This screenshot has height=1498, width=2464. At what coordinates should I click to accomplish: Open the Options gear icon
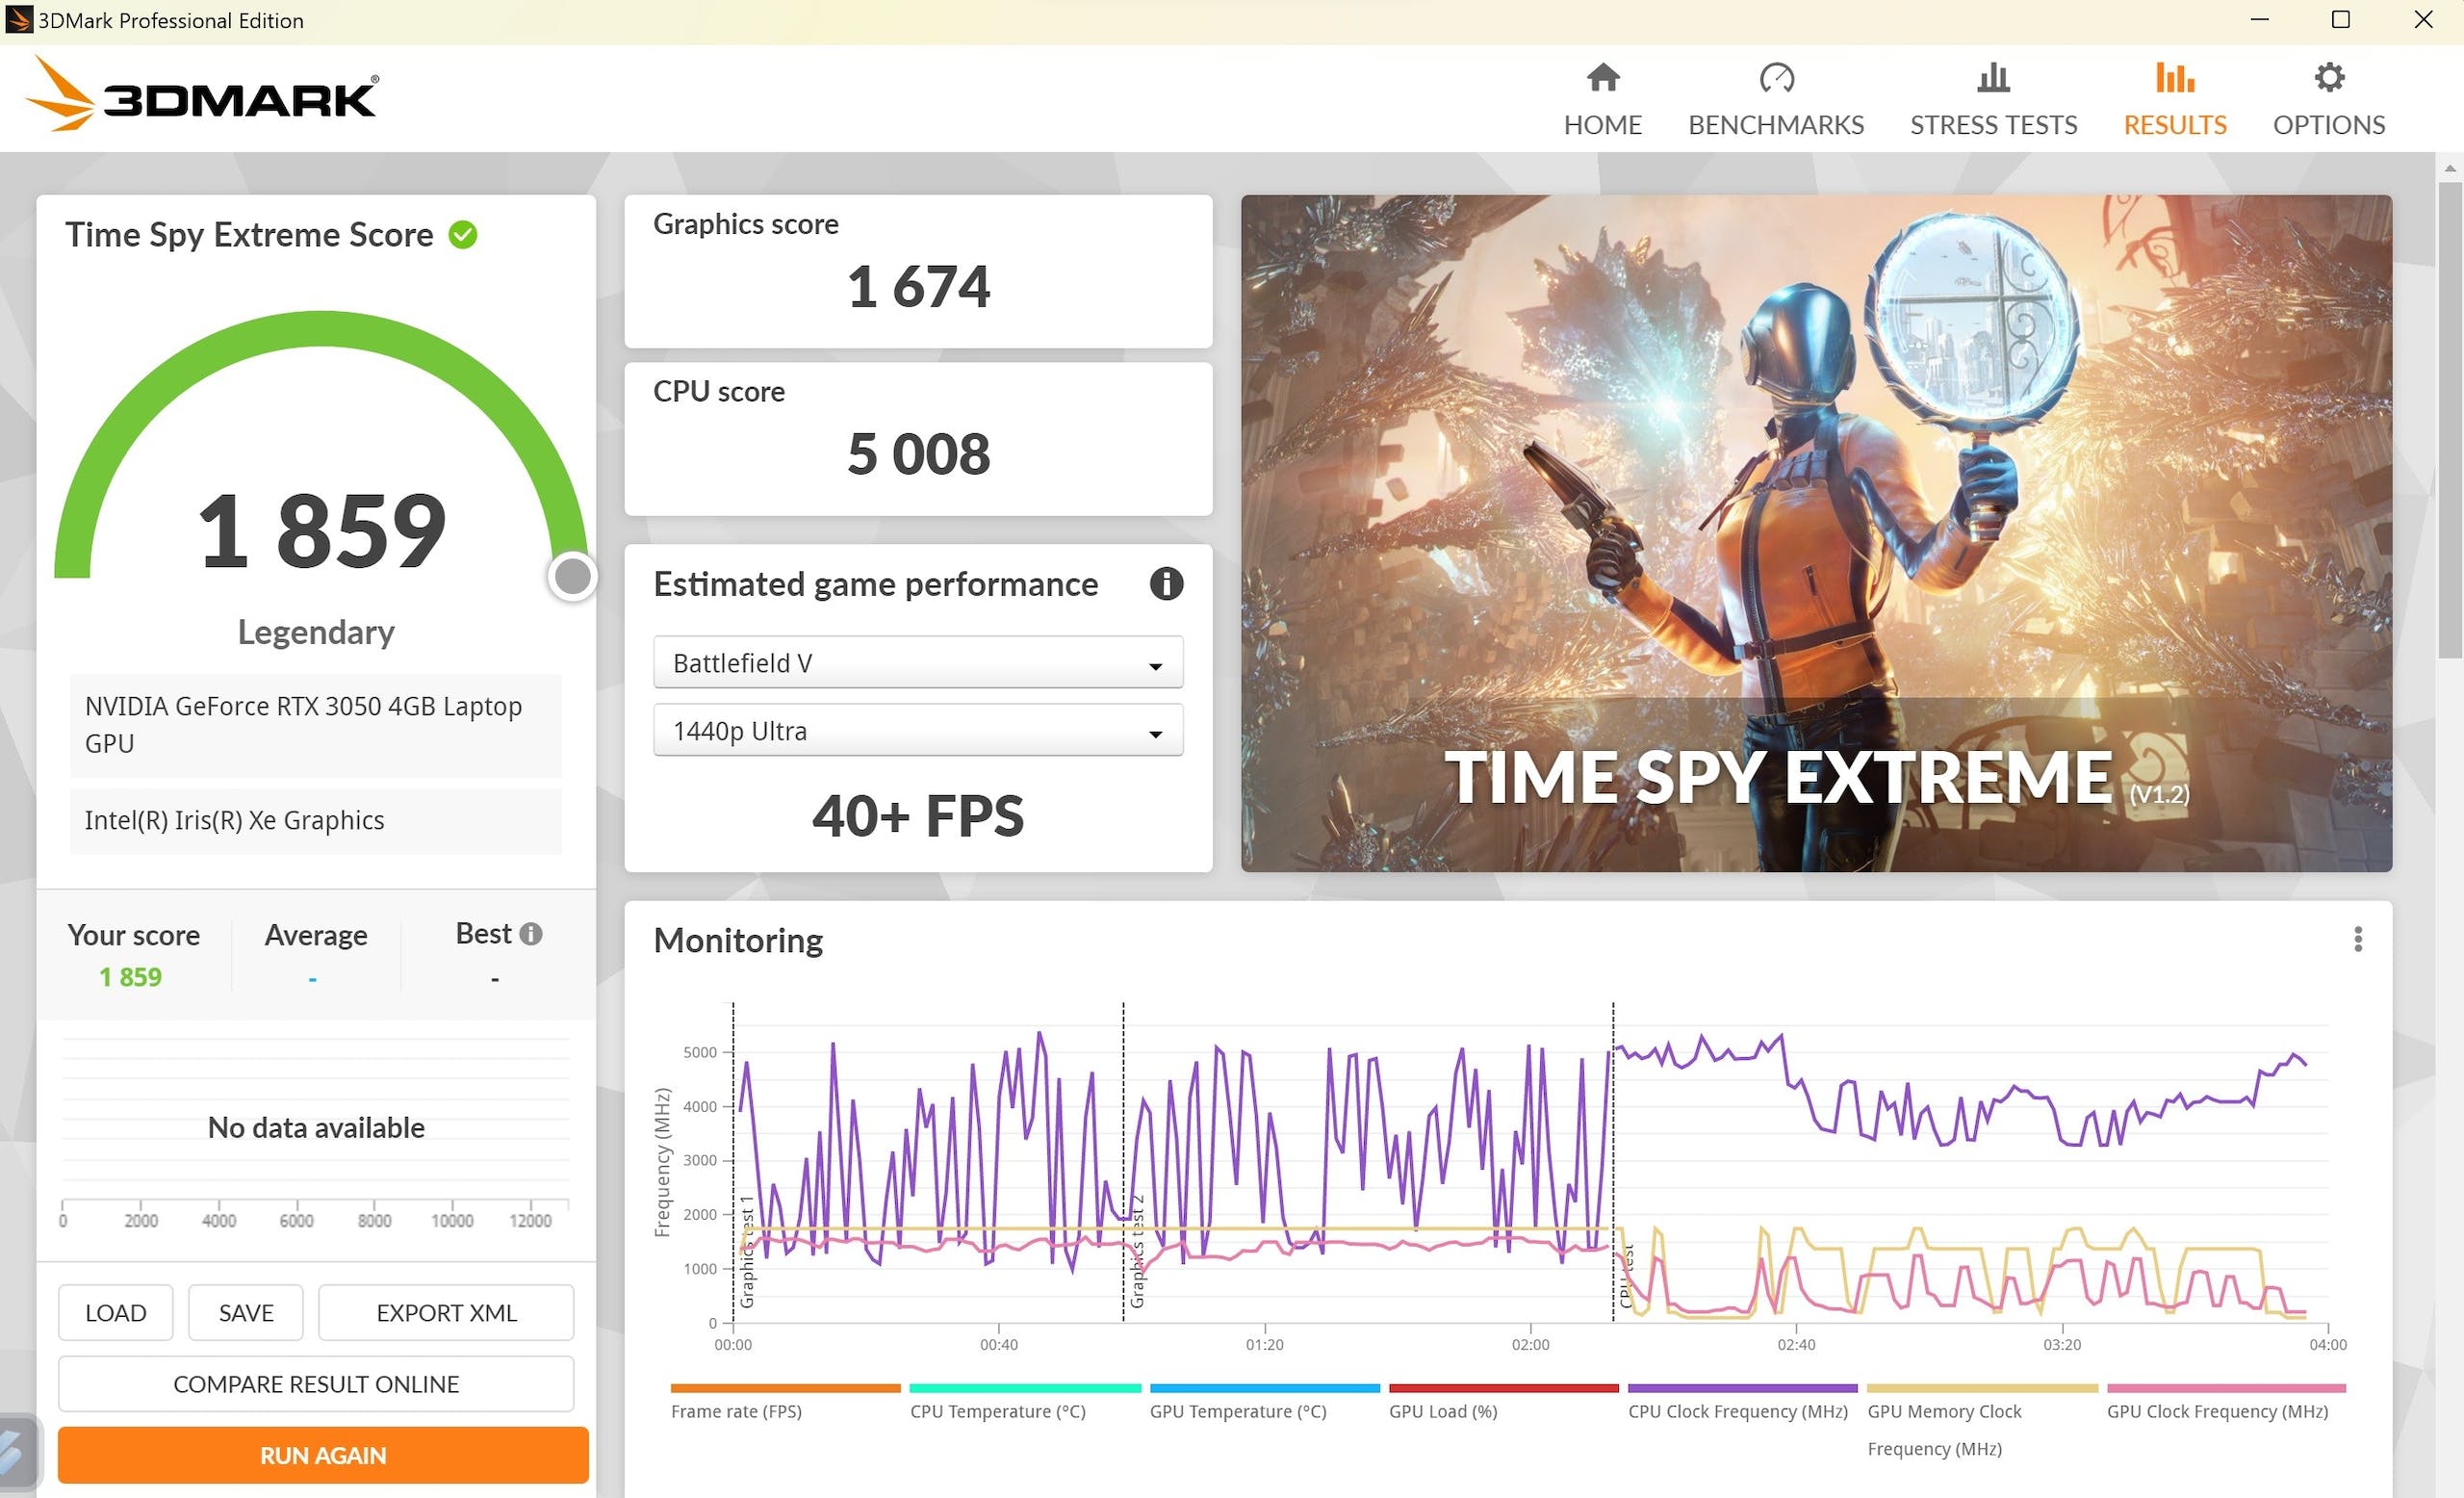(2329, 77)
